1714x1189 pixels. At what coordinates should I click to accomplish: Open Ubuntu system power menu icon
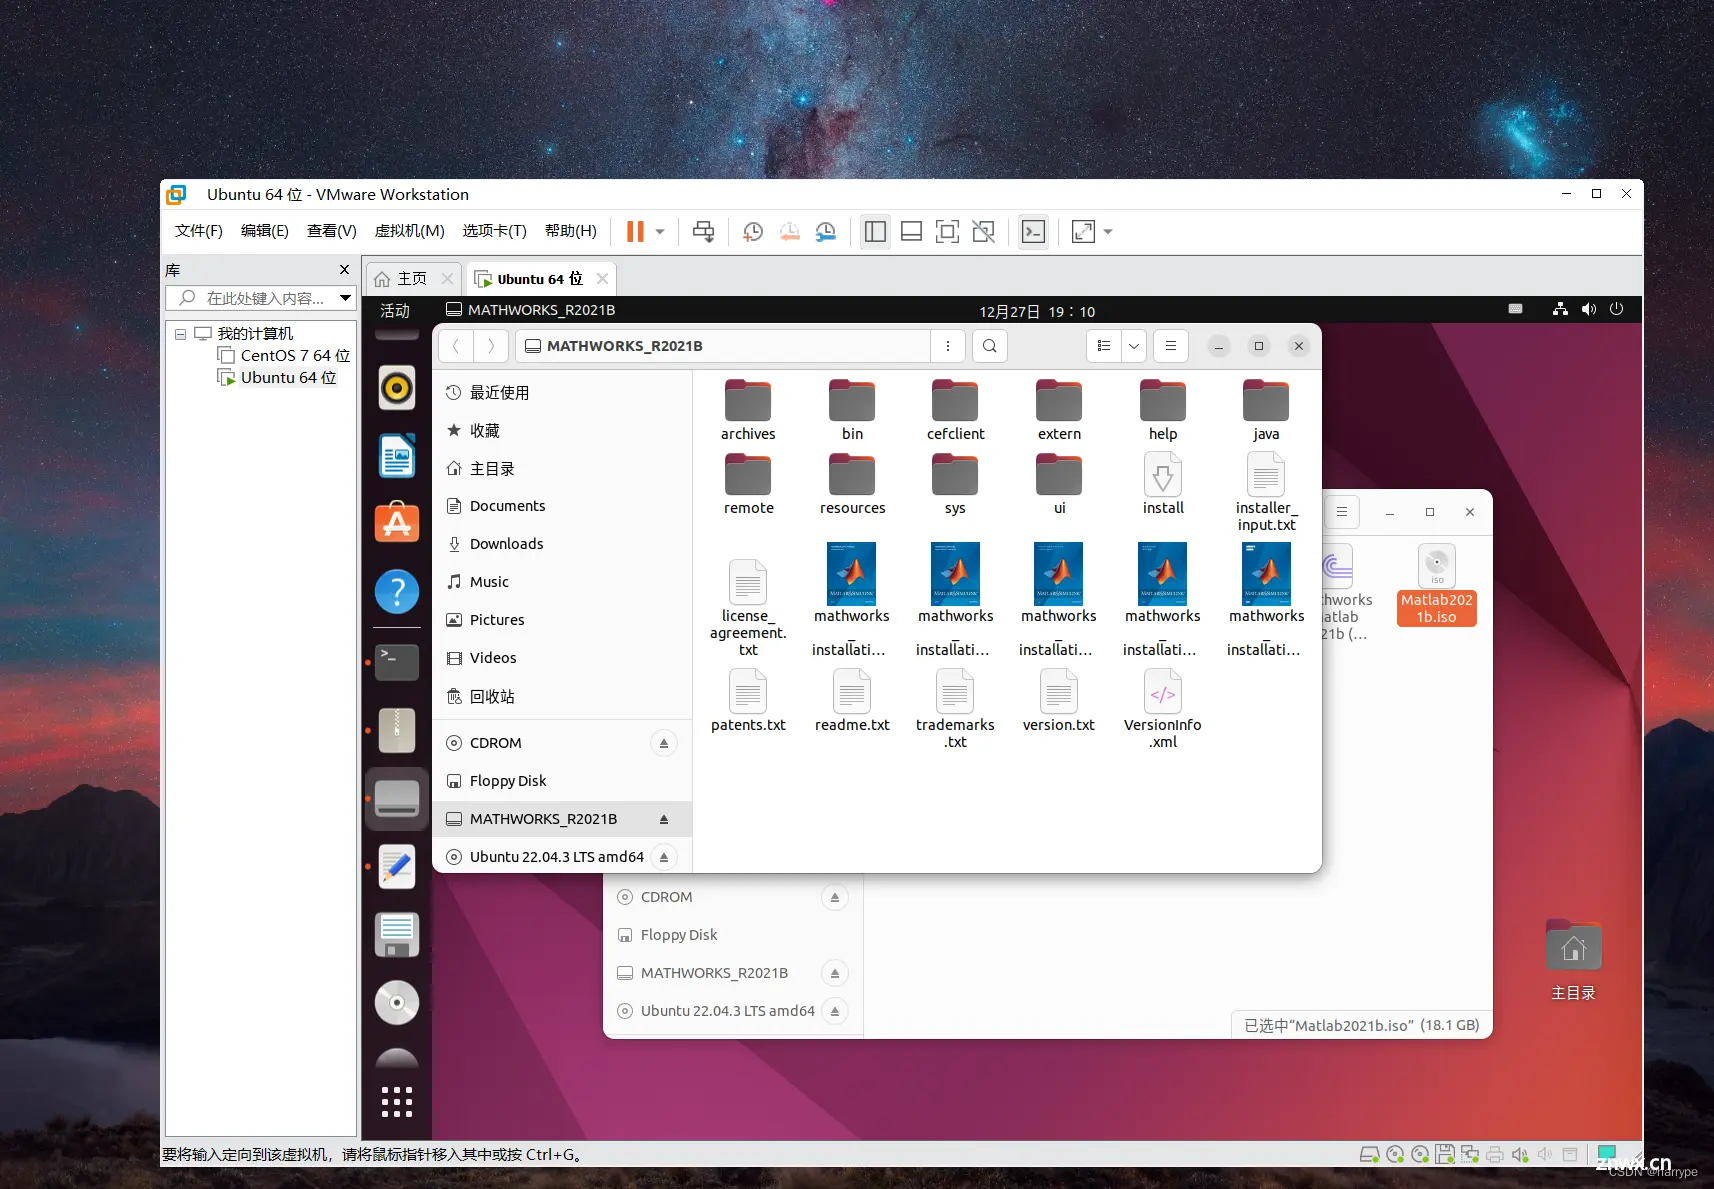click(x=1617, y=310)
